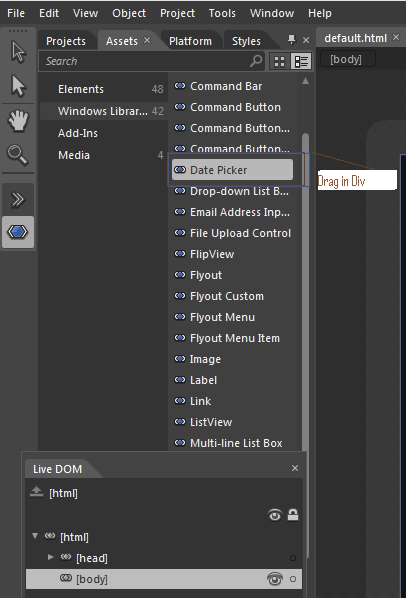The width and height of the screenshot is (406, 598).
Task: Switch to the Styles tab
Action: point(246,41)
